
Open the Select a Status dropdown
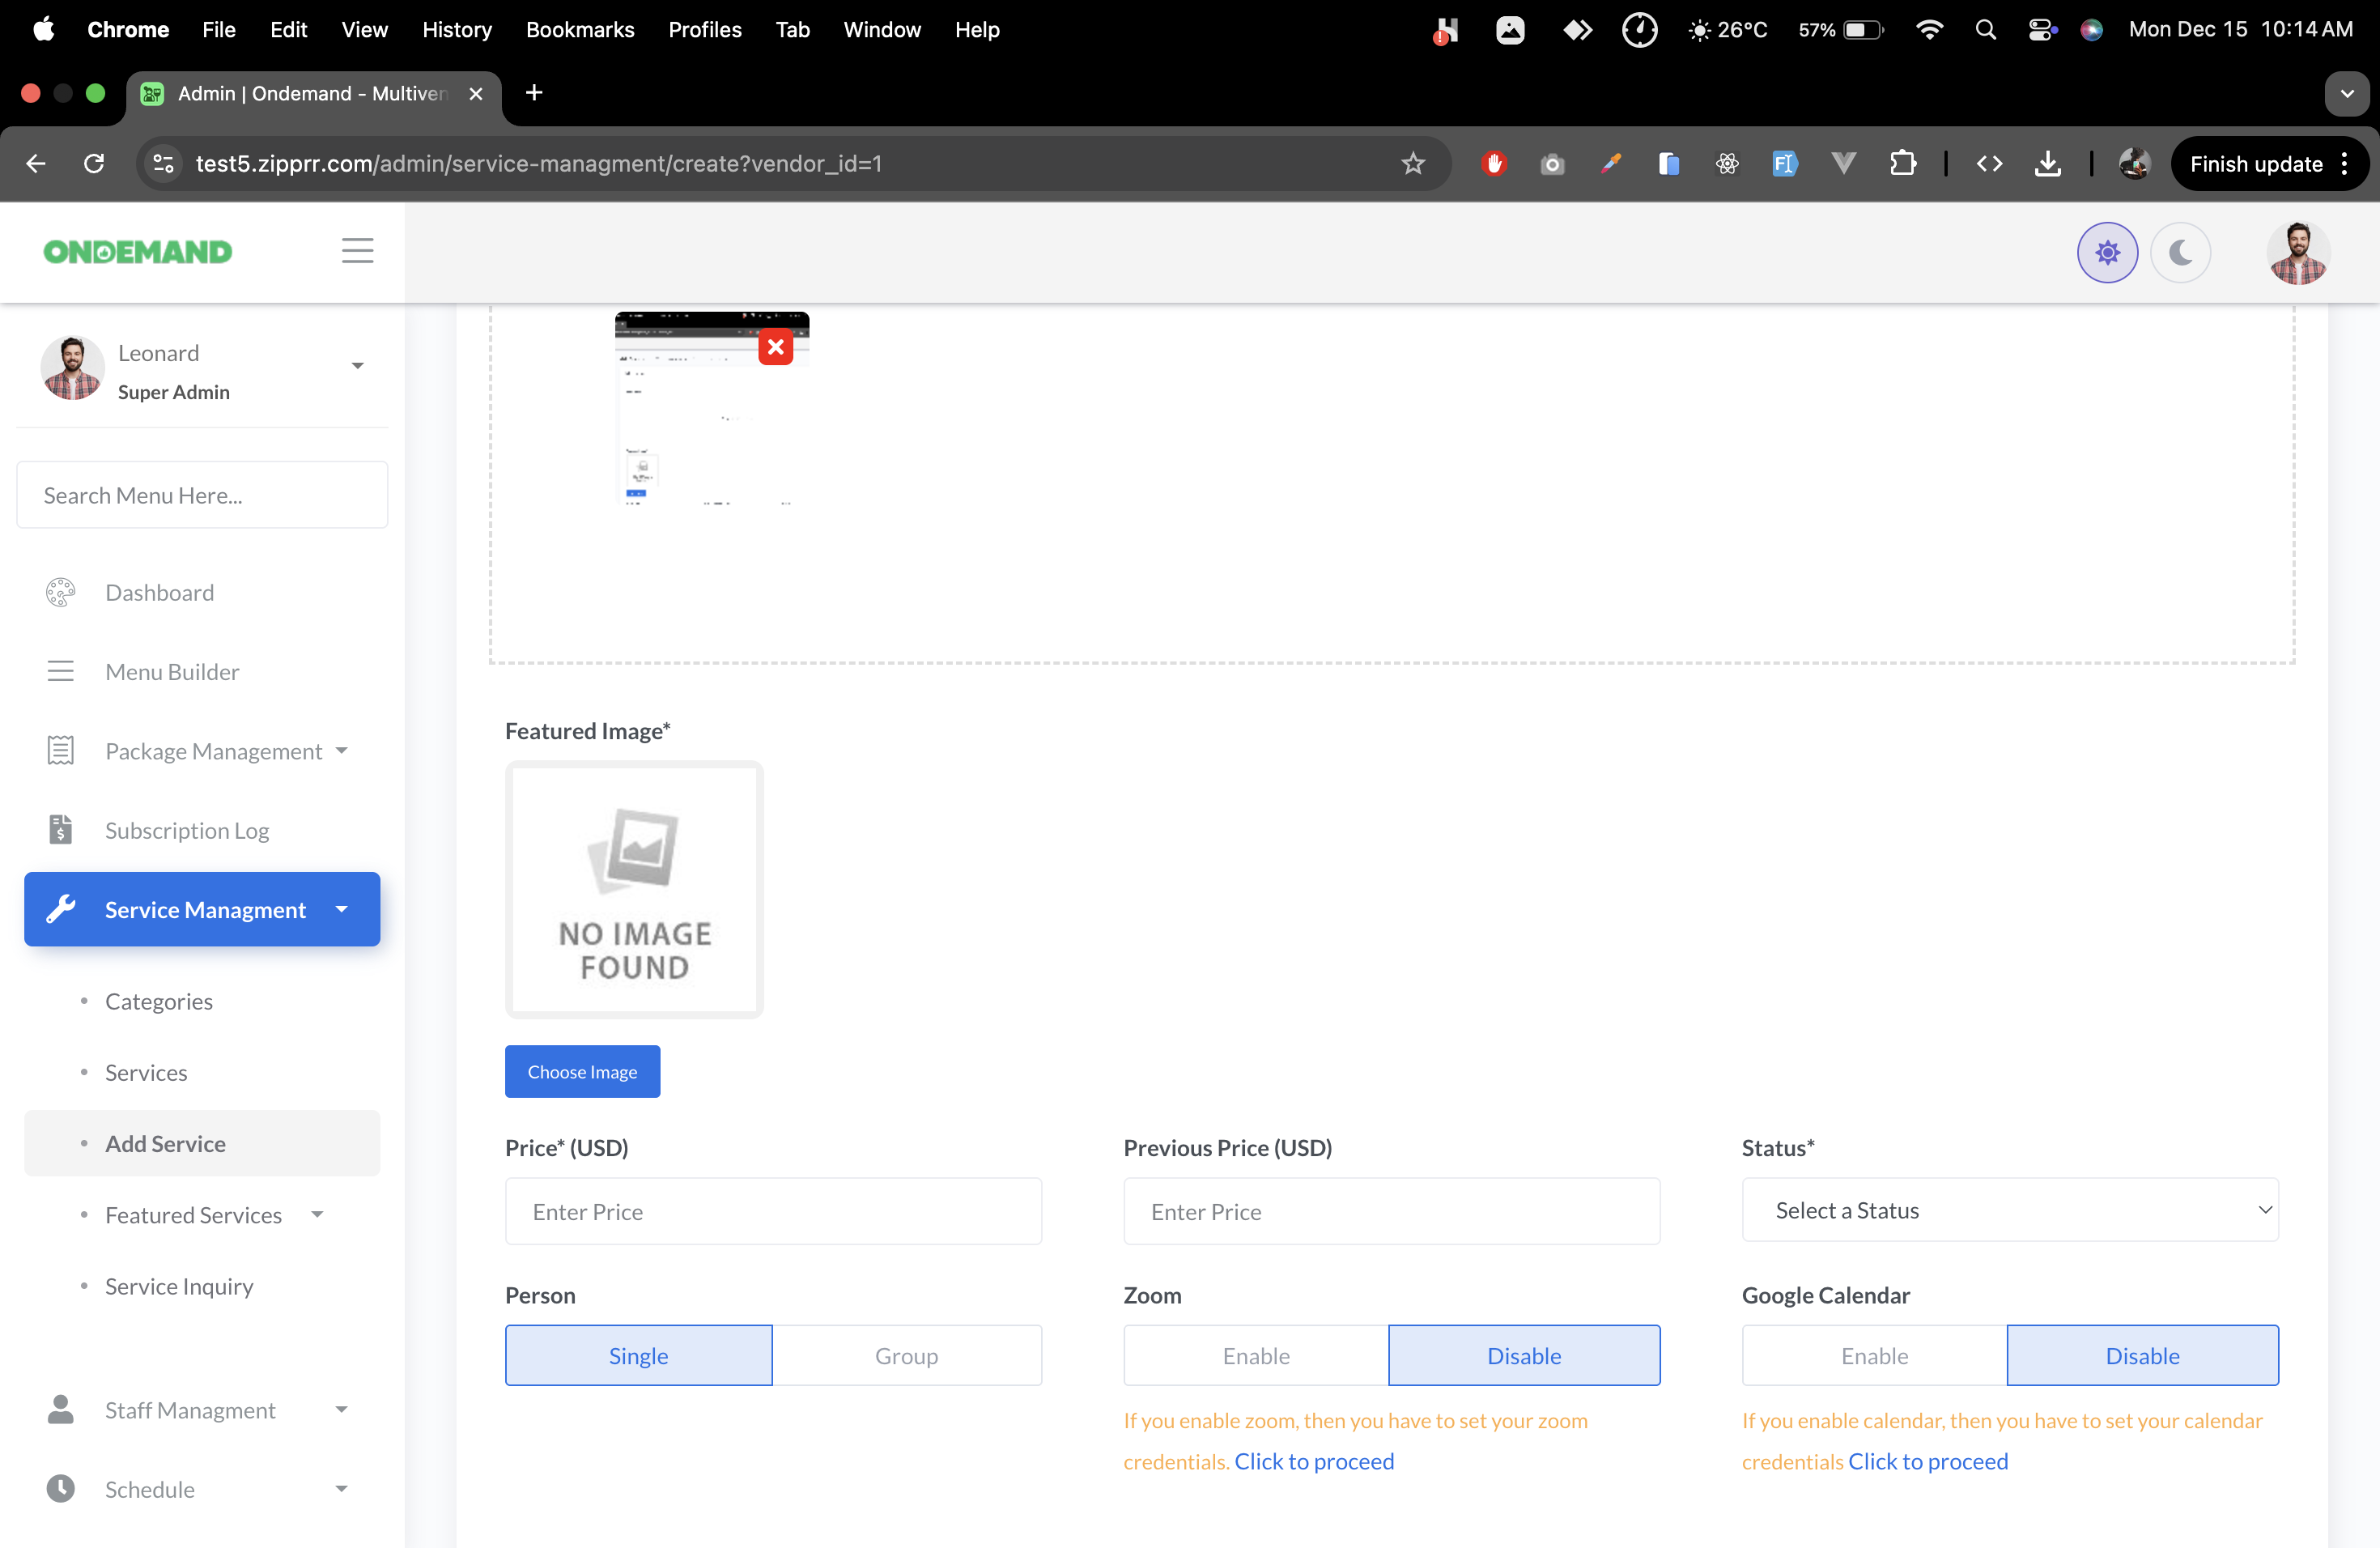[x=2009, y=1210]
